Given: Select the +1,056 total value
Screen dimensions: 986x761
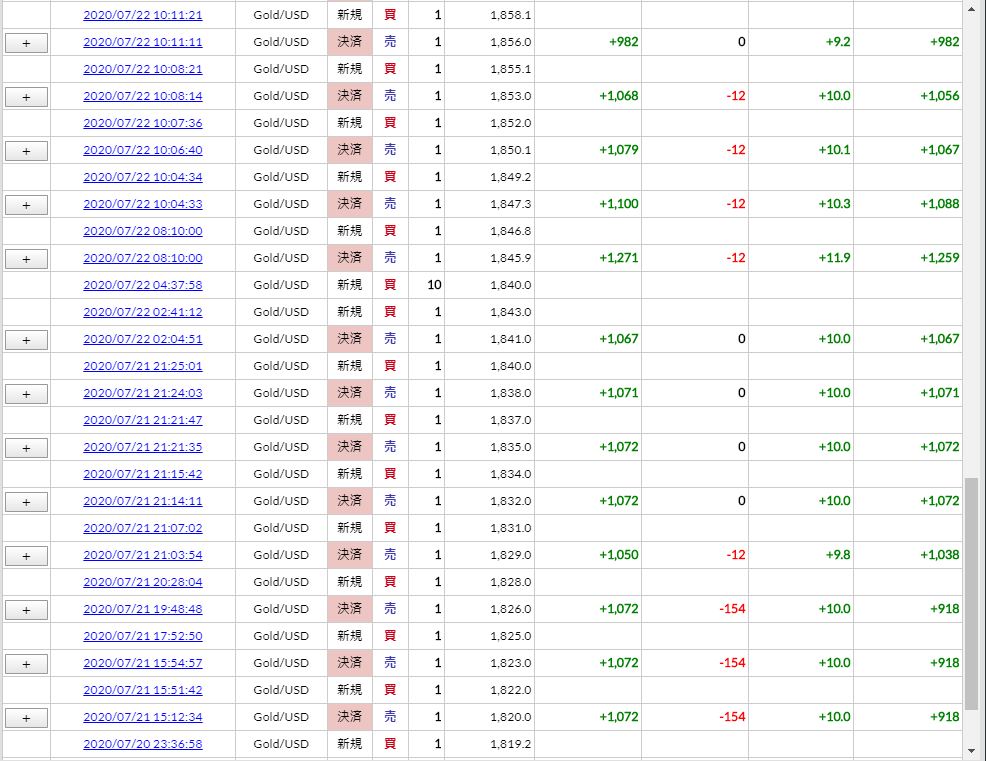Looking at the screenshot, I should tap(939, 96).
